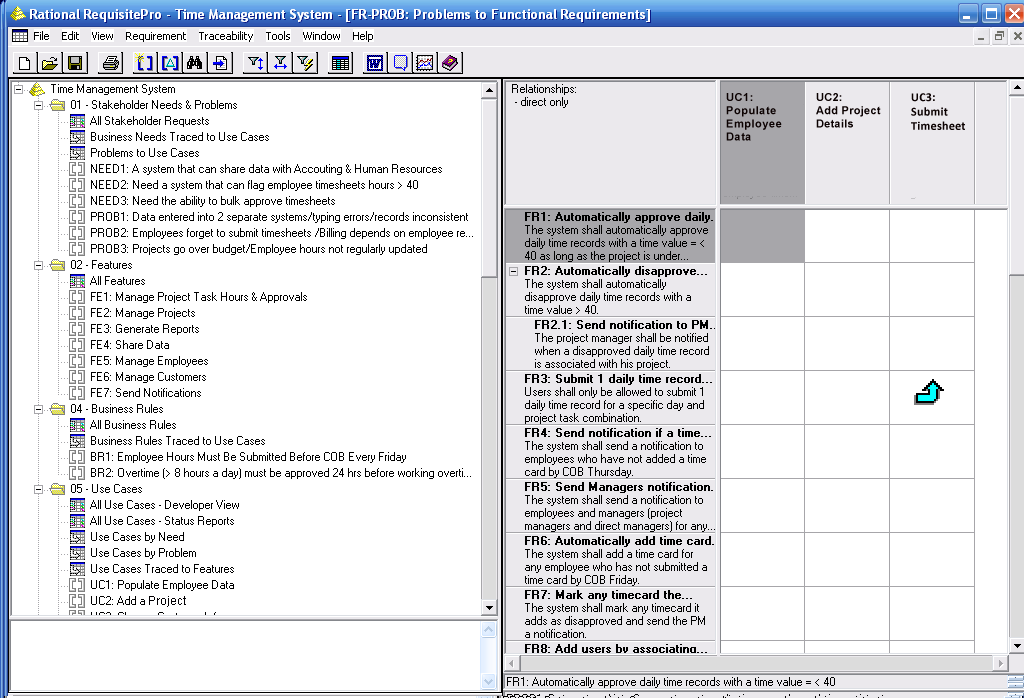
Task: Select NEED2 flag employee timesheets requirement
Action: pyautogui.click(x=254, y=185)
